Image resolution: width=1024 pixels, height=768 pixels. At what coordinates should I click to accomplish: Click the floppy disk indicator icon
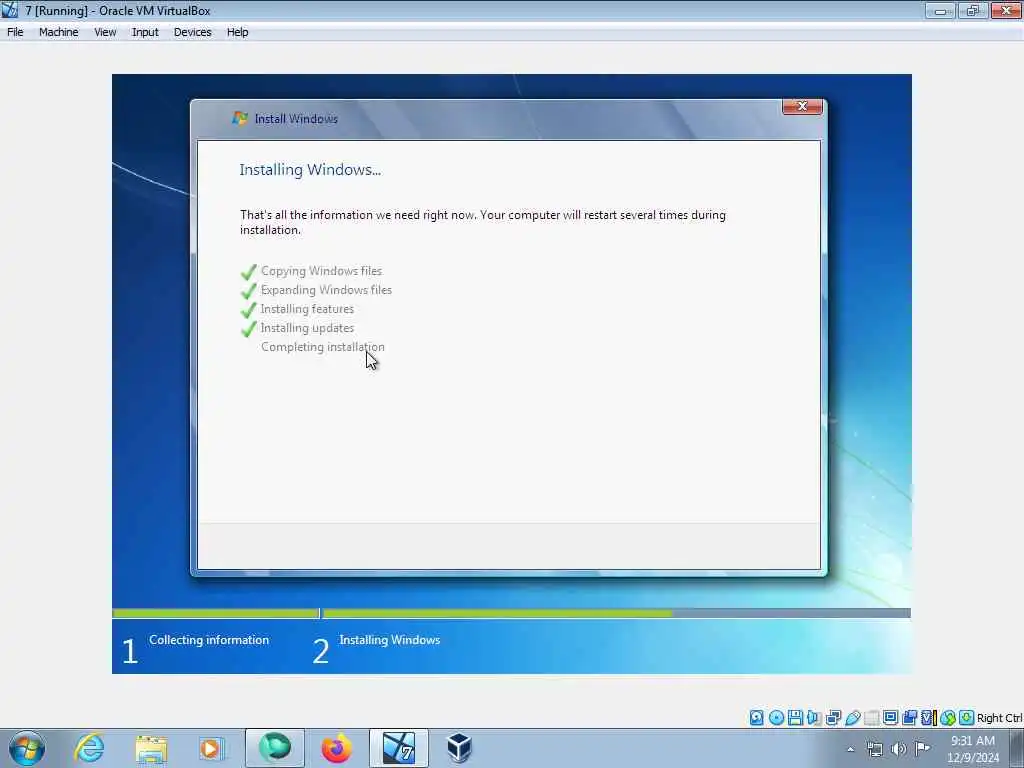pyautogui.click(x=795, y=718)
